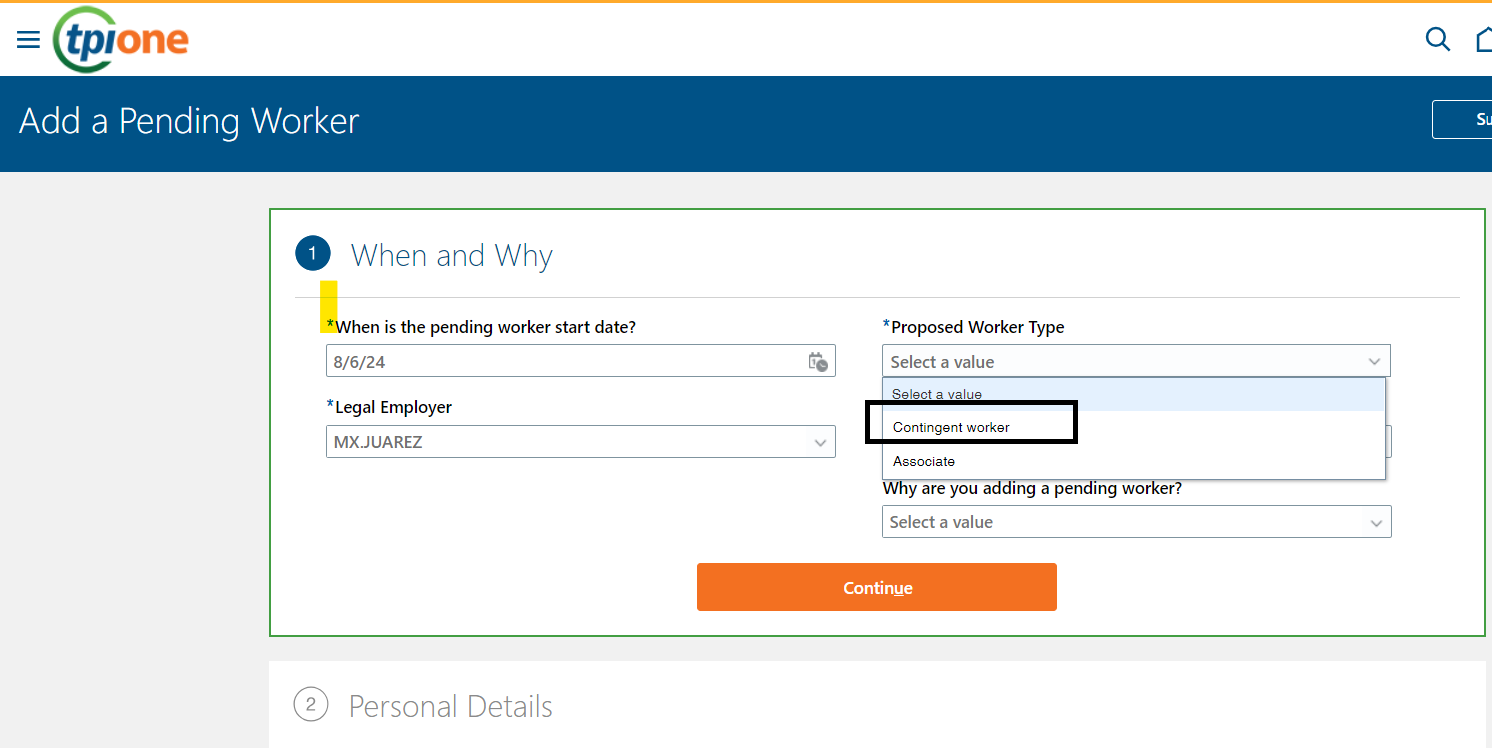
Task: Click the step 1 numbered circle
Action: [313, 253]
